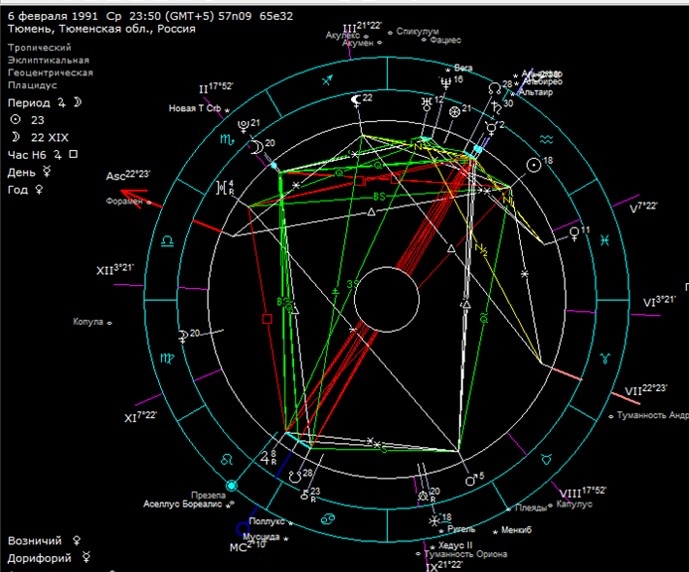Select the Virgo sign glyph on the zodiac ring
This screenshot has width=689, height=572.
[x=167, y=358]
